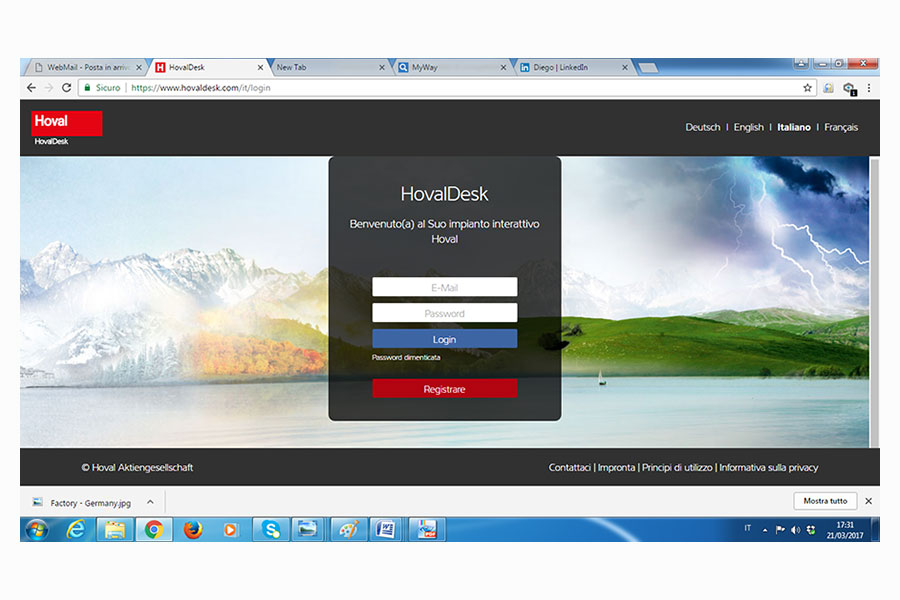Viewport: 900px width, 600px height.
Task: Click the Password input field
Action: click(444, 313)
